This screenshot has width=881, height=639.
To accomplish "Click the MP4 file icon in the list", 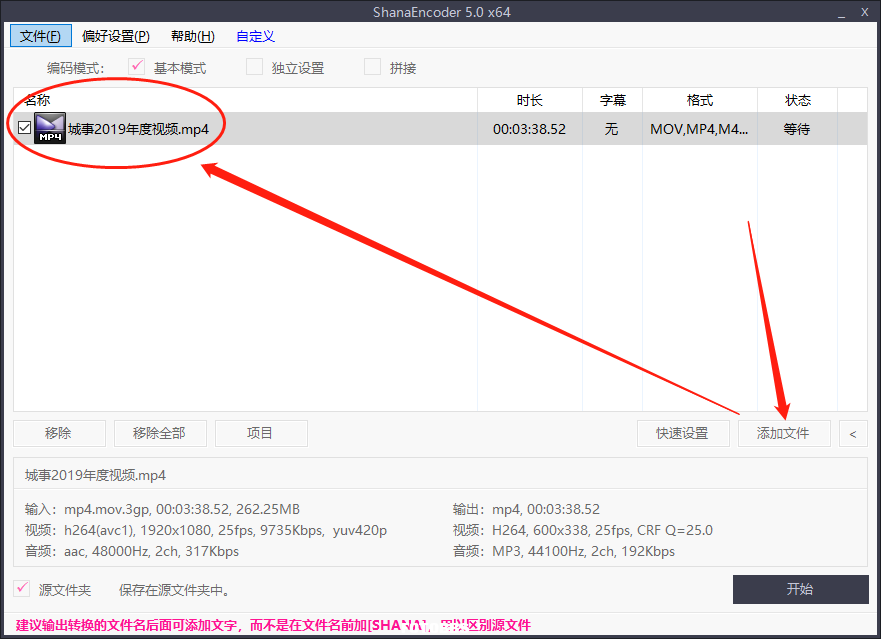I will (50, 128).
